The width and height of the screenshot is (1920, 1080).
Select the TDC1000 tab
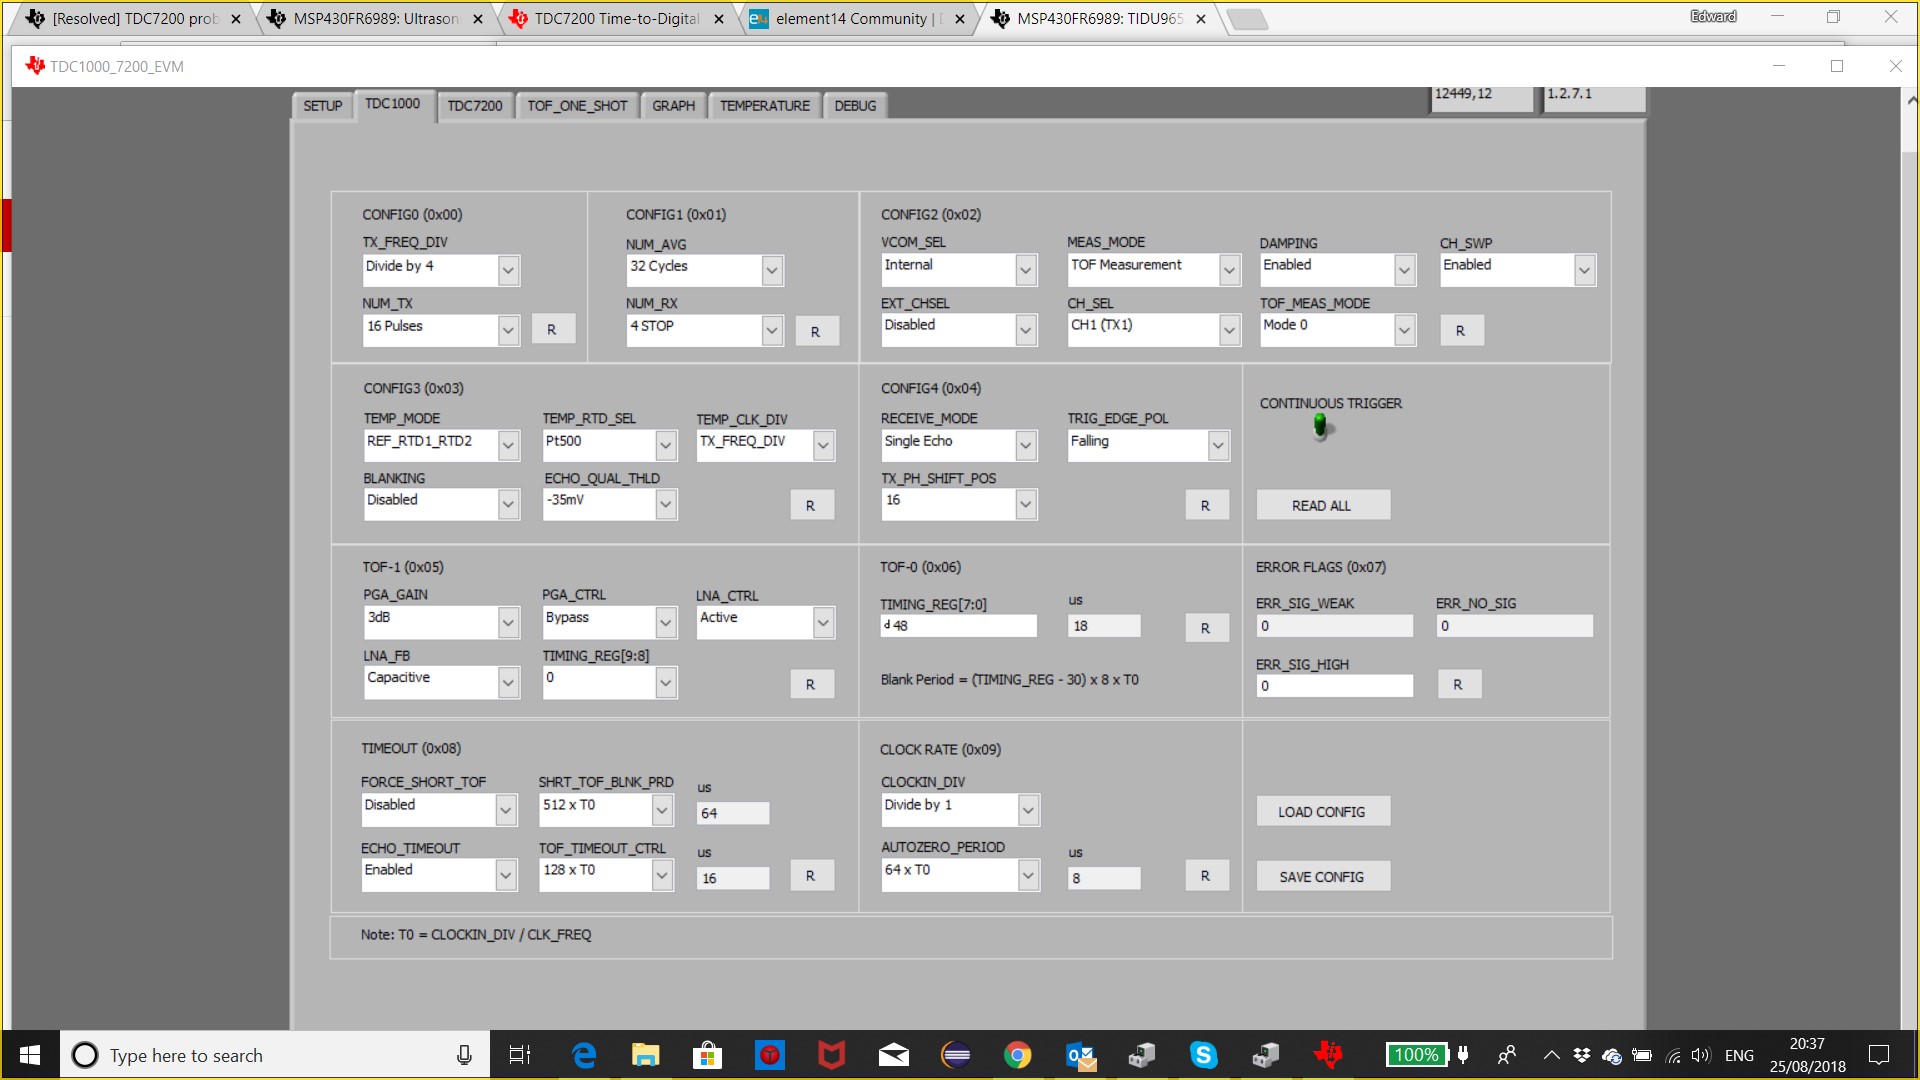point(393,104)
